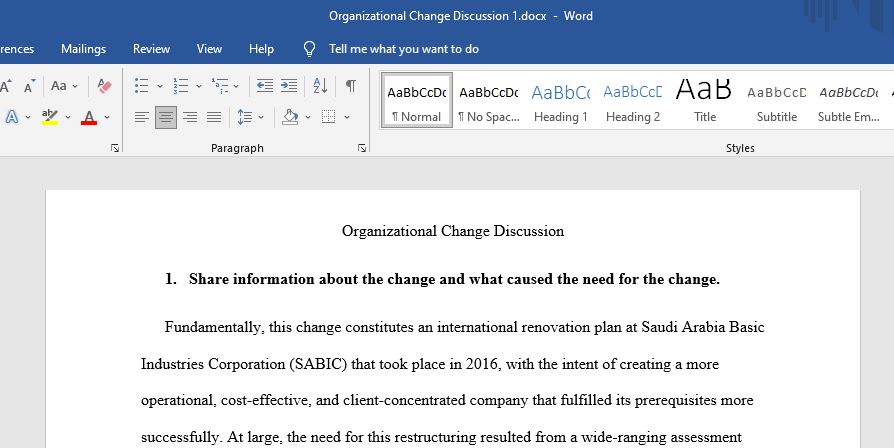This screenshot has height=448, width=894.
Task: Open the Bullets library dropdown arrow
Action: 160,87
